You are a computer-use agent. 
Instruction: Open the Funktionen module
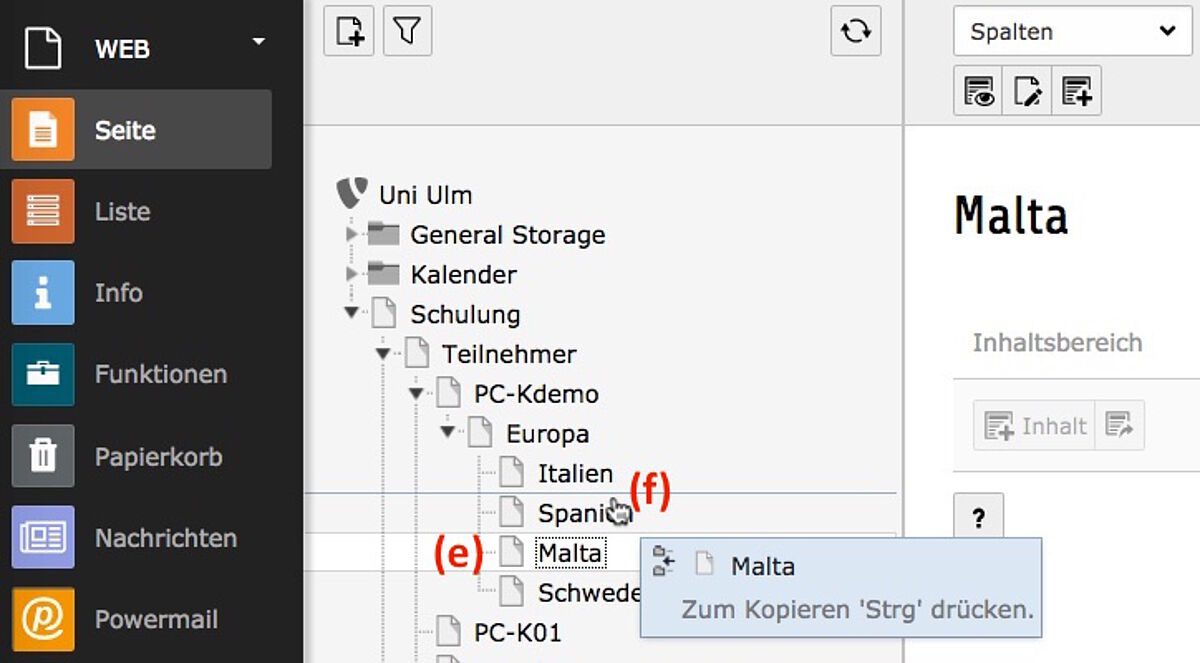(136, 374)
